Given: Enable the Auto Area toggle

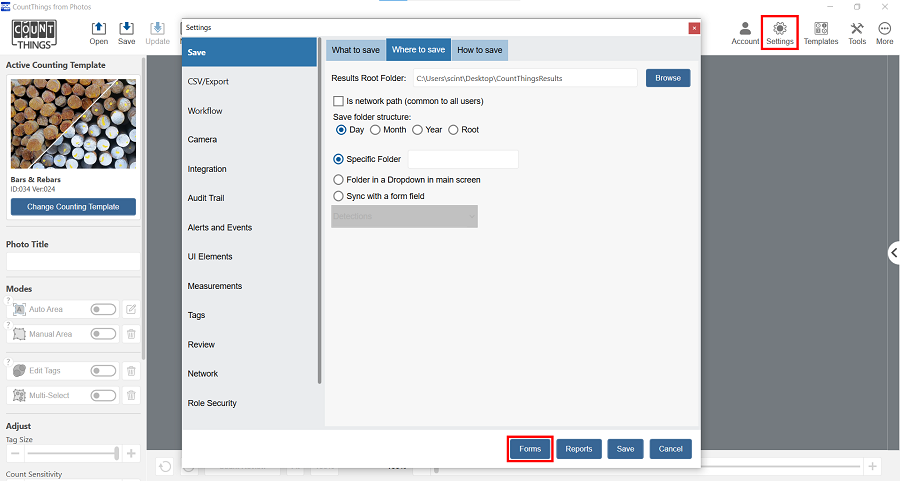Looking at the screenshot, I should coord(102,310).
